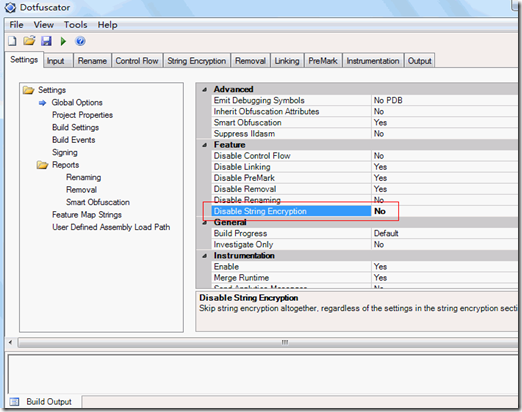522x412 pixels.
Task: Select the Settings root tree node
Action: point(52,90)
